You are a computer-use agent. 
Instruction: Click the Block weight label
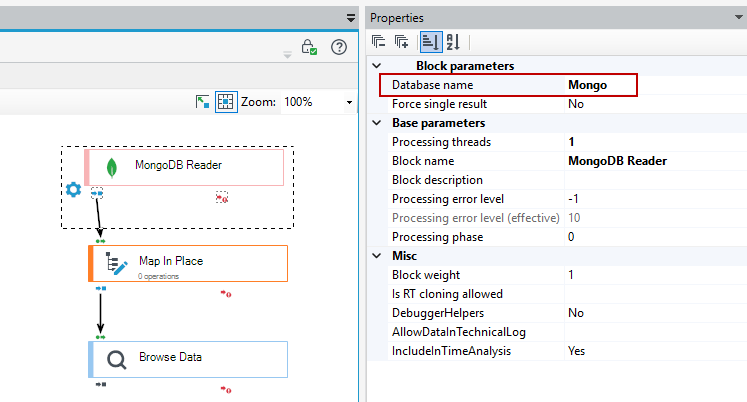click(426, 275)
